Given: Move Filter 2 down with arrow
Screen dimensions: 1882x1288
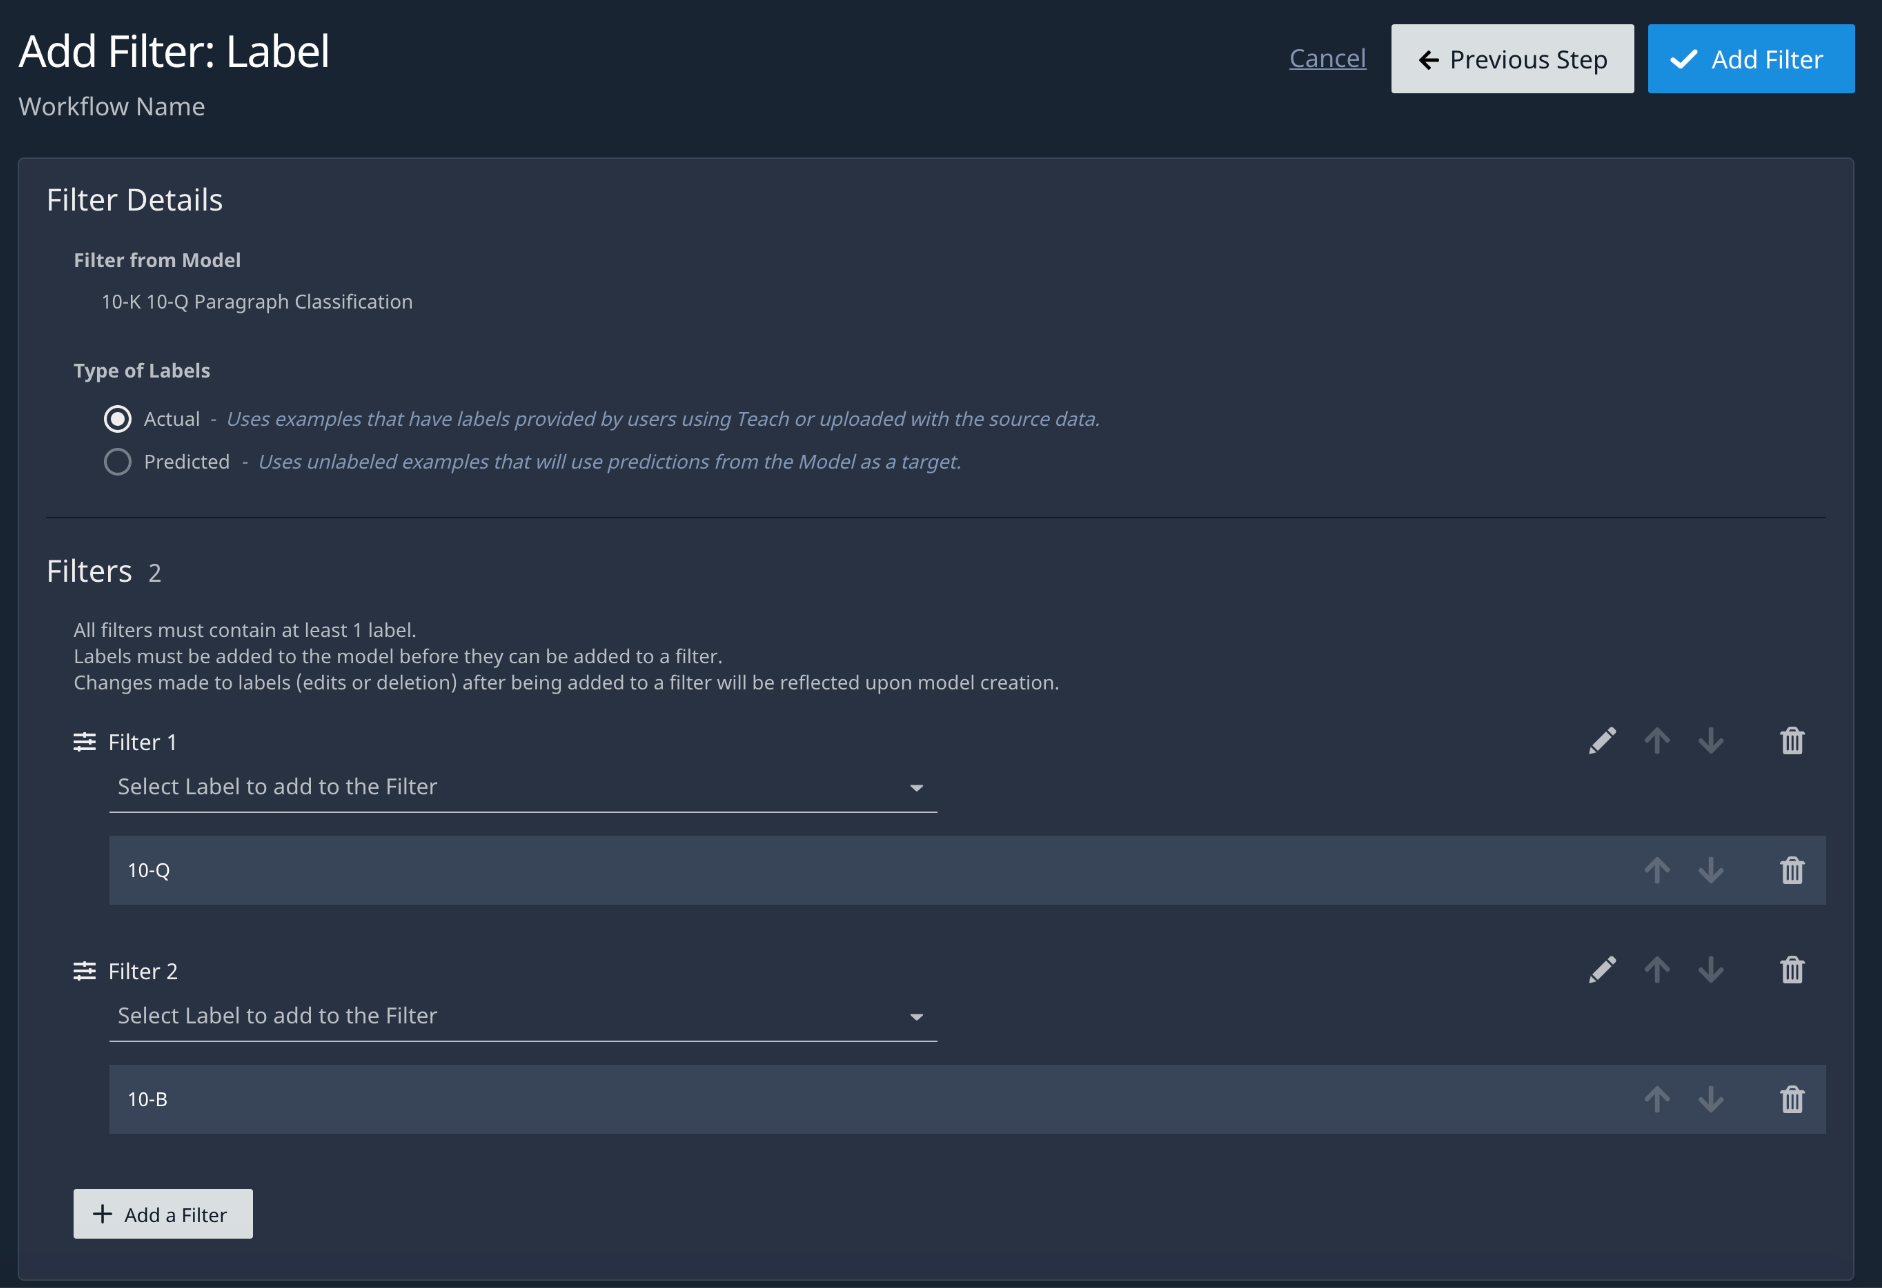Looking at the screenshot, I should click(x=1711, y=970).
